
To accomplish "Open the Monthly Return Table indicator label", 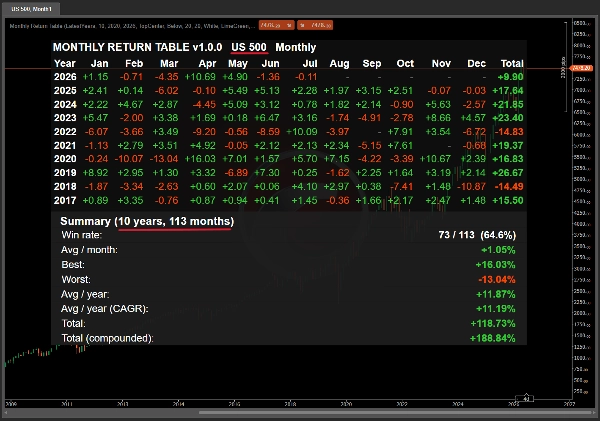I will (132, 26).
